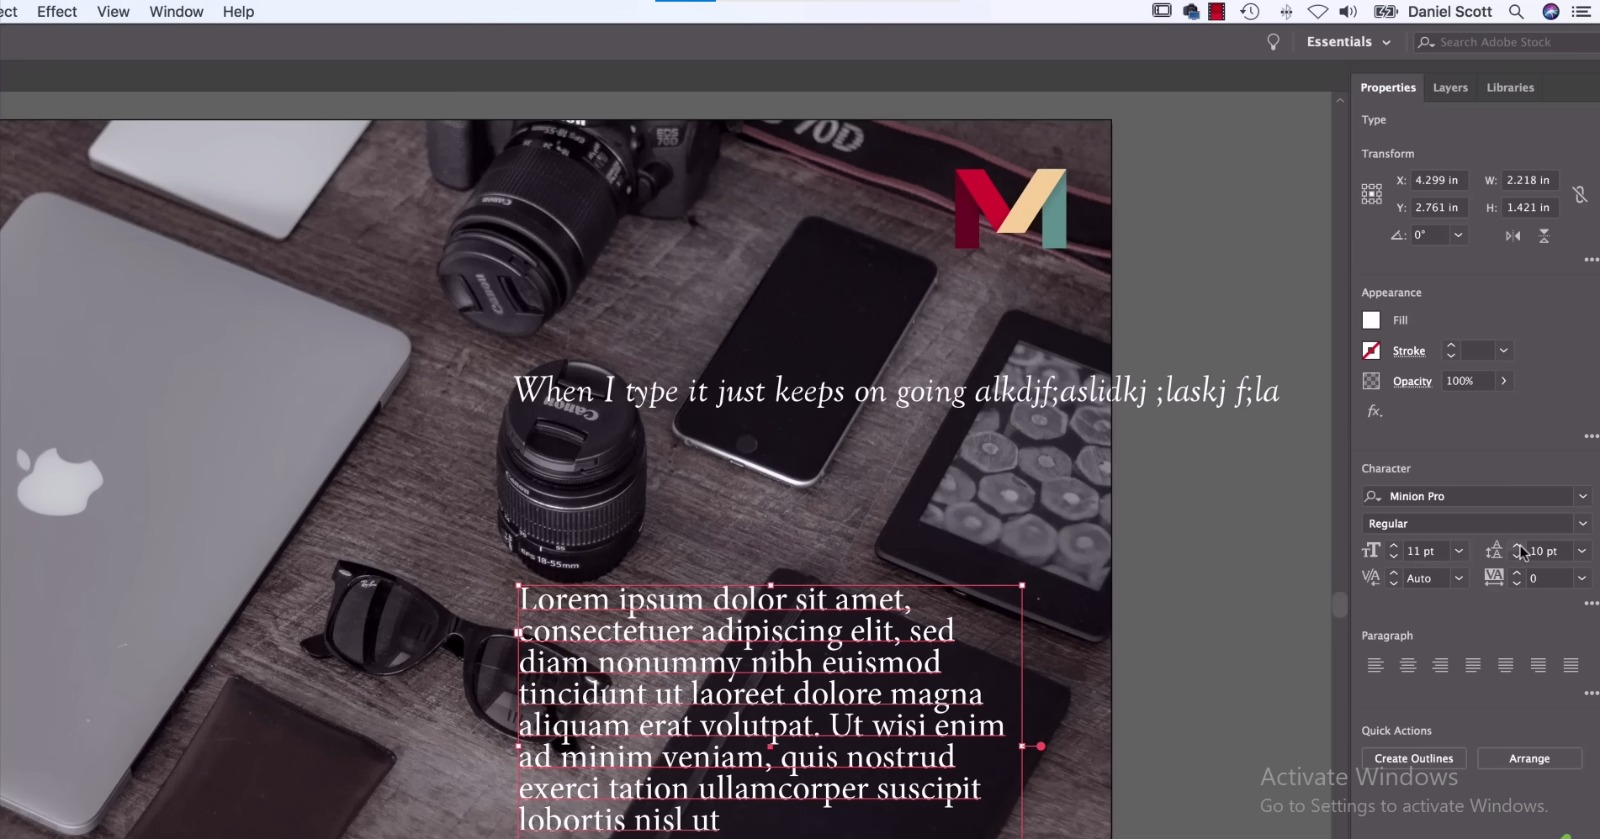Align paragraph text to center
This screenshot has width=1600, height=839.
point(1408,665)
